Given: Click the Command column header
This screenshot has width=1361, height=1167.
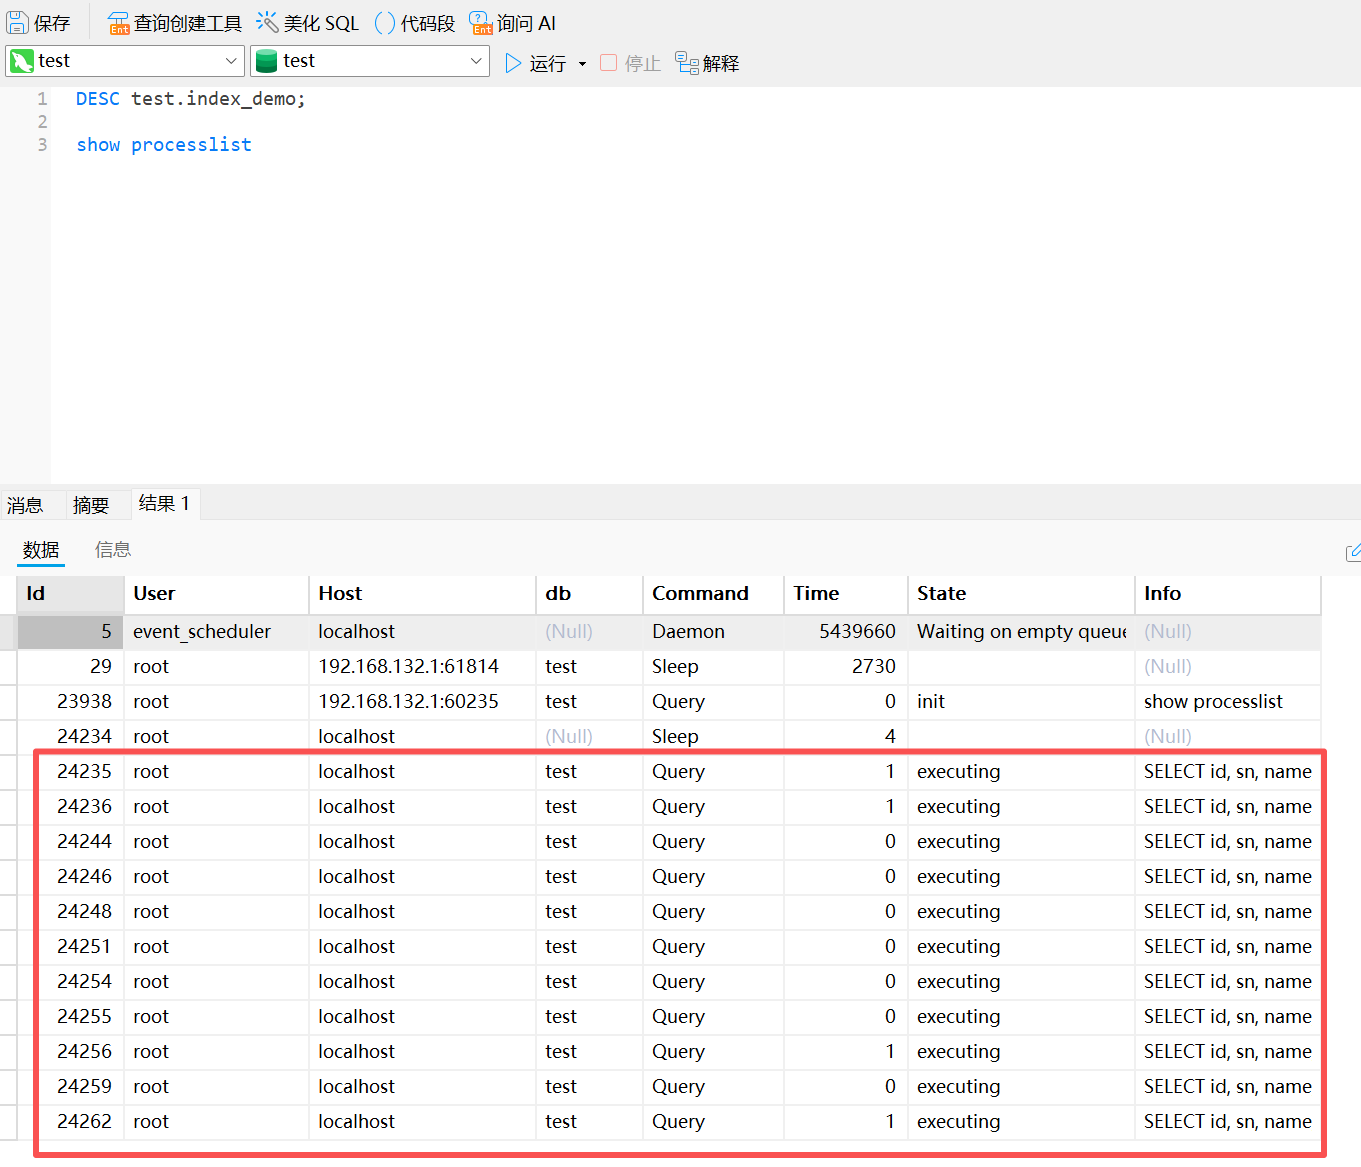Looking at the screenshot, I should click(x=713, y=594).
